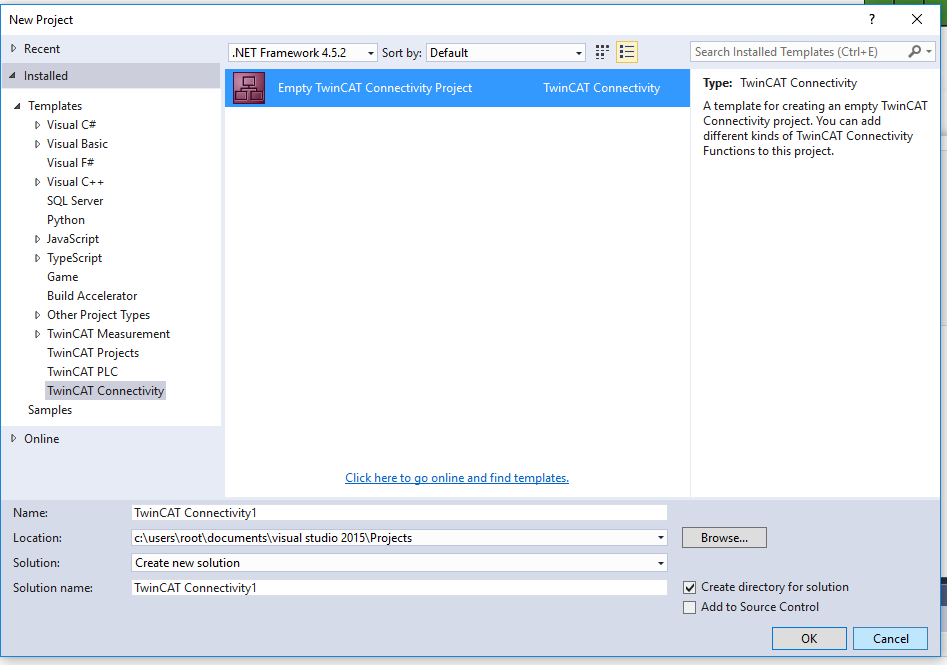Click the project Name input field
The image size is (947, 665).
(x=399, y=513)
